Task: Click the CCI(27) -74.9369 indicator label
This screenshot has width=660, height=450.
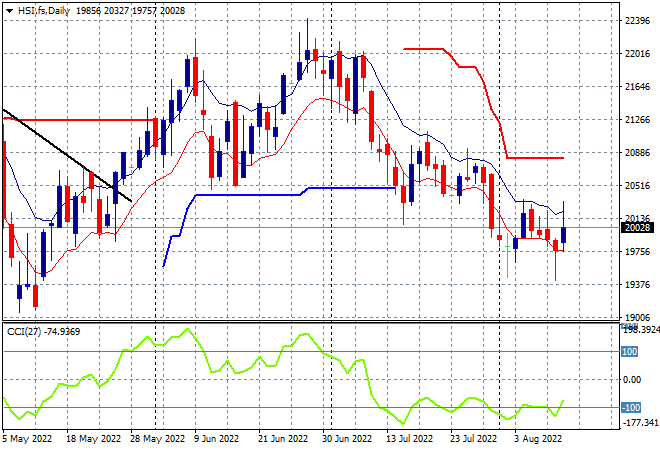Action: (43, 332)
